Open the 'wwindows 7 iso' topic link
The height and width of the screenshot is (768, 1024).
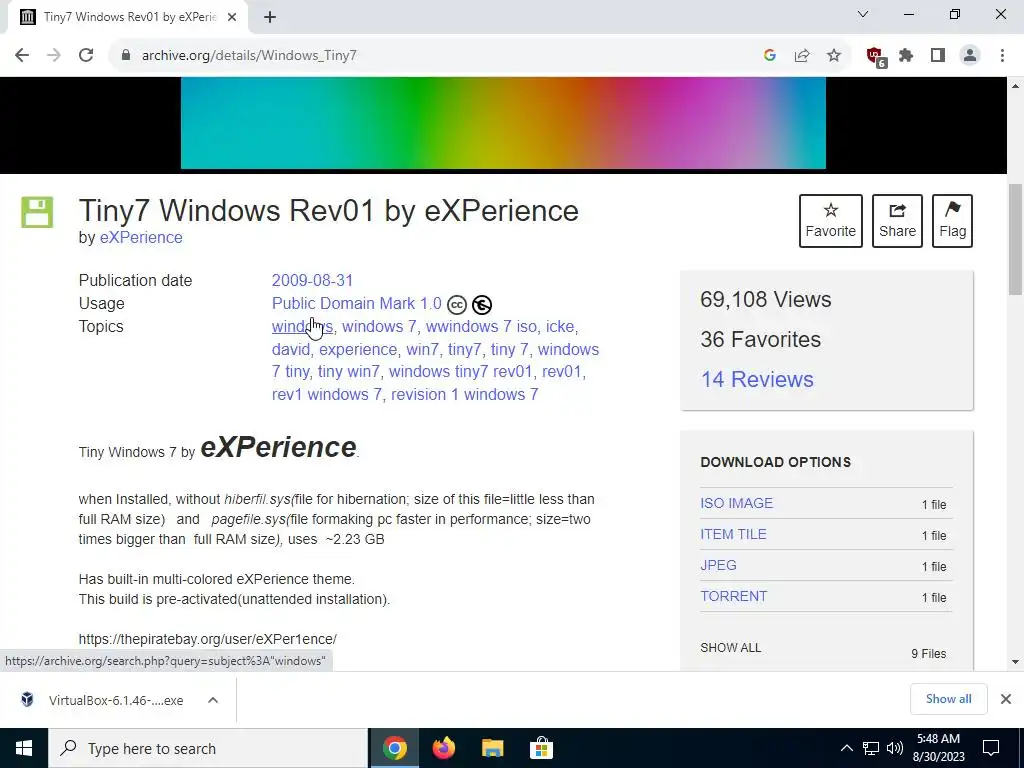[x=481, y=327]
